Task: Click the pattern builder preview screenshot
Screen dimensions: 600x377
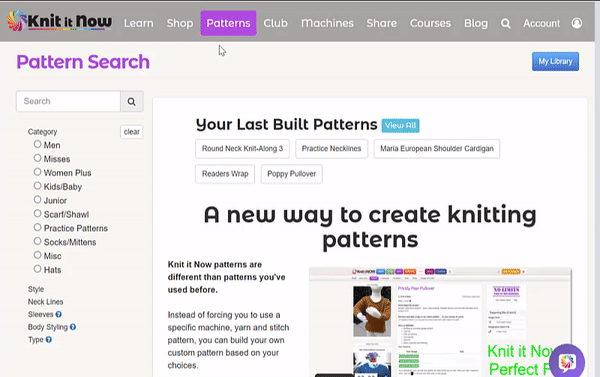Action: 440,322
